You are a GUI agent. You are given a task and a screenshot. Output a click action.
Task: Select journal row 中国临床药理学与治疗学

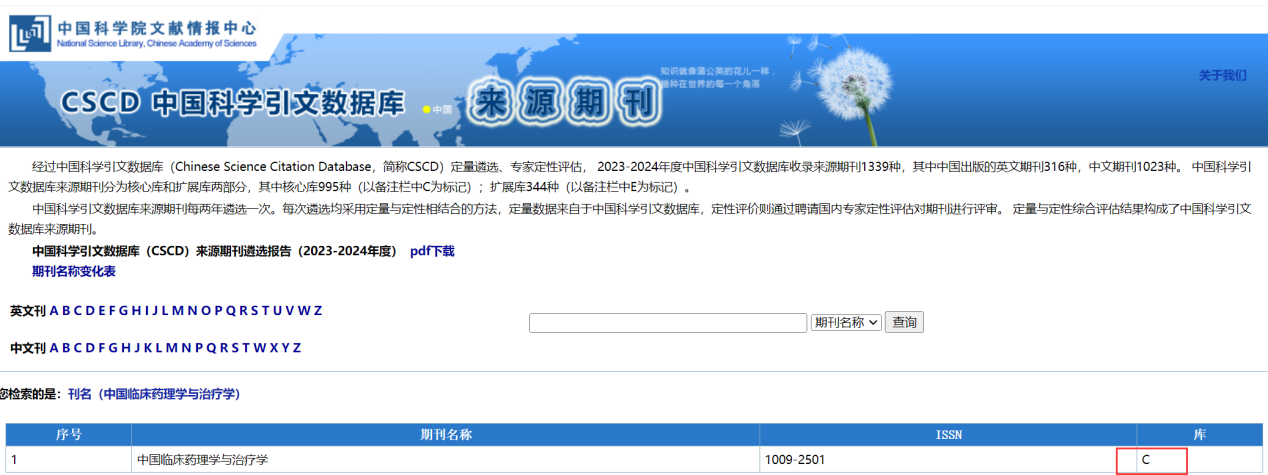tap(203, 460)
